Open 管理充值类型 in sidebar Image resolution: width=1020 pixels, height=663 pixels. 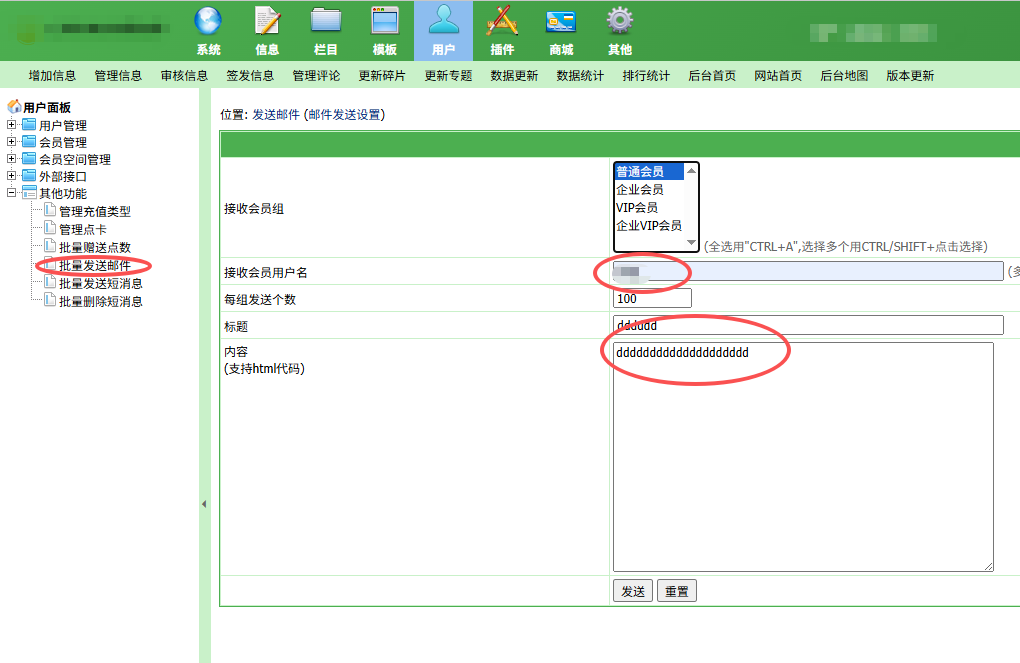(x=95, y=211)
